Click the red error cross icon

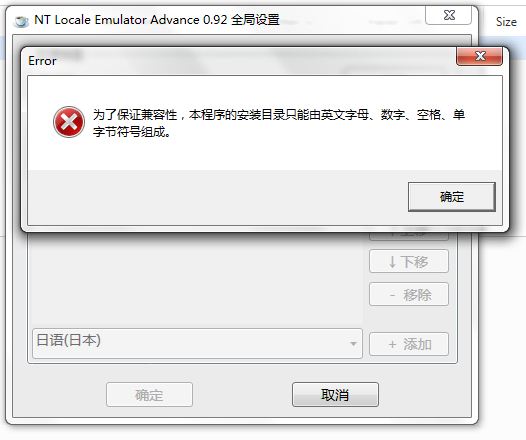(69, 122)
